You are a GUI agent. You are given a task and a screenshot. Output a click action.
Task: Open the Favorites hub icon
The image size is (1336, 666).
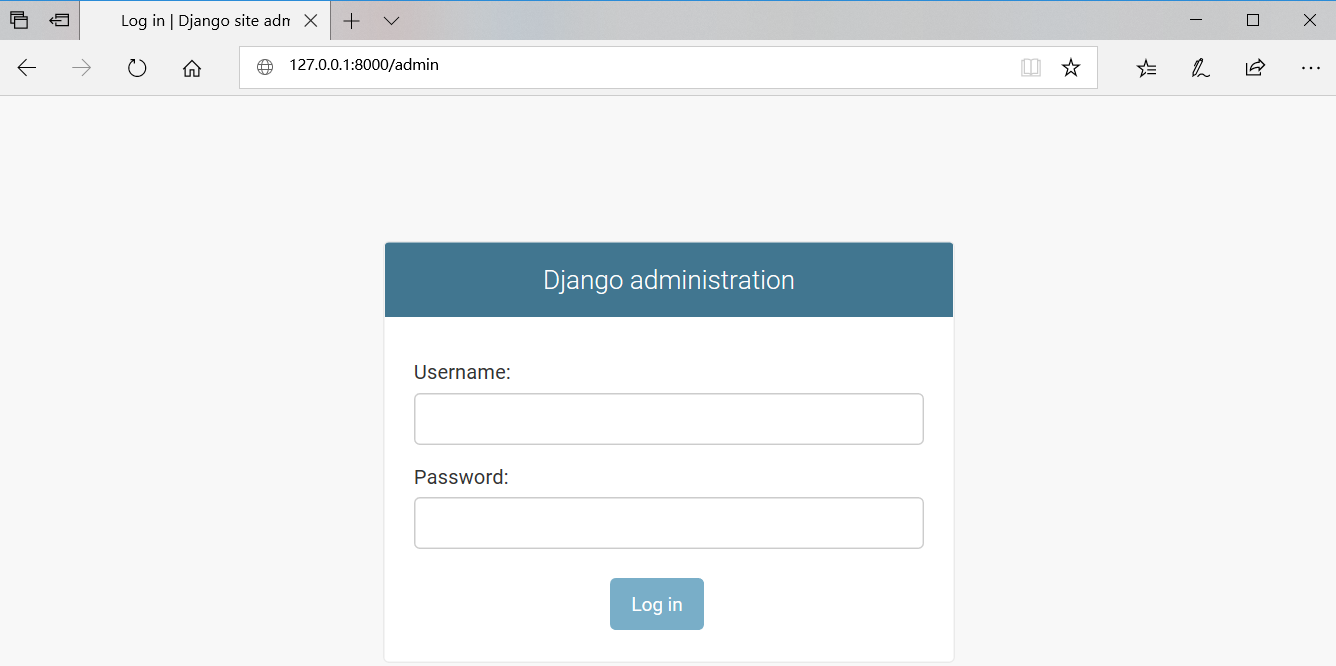1147,67
